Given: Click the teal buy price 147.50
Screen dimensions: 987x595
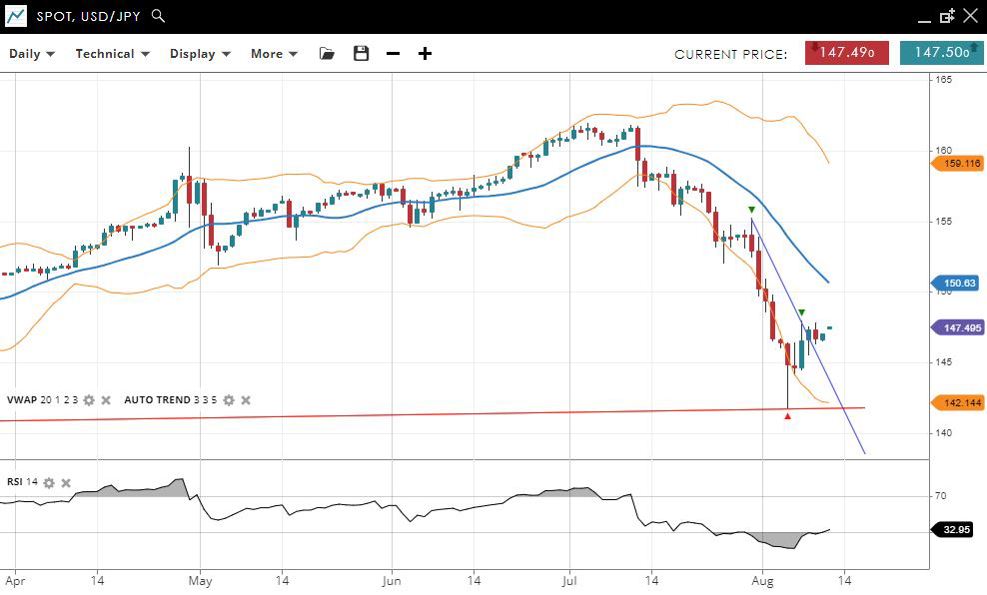Looking at the screenshot, I should point(941,53).
